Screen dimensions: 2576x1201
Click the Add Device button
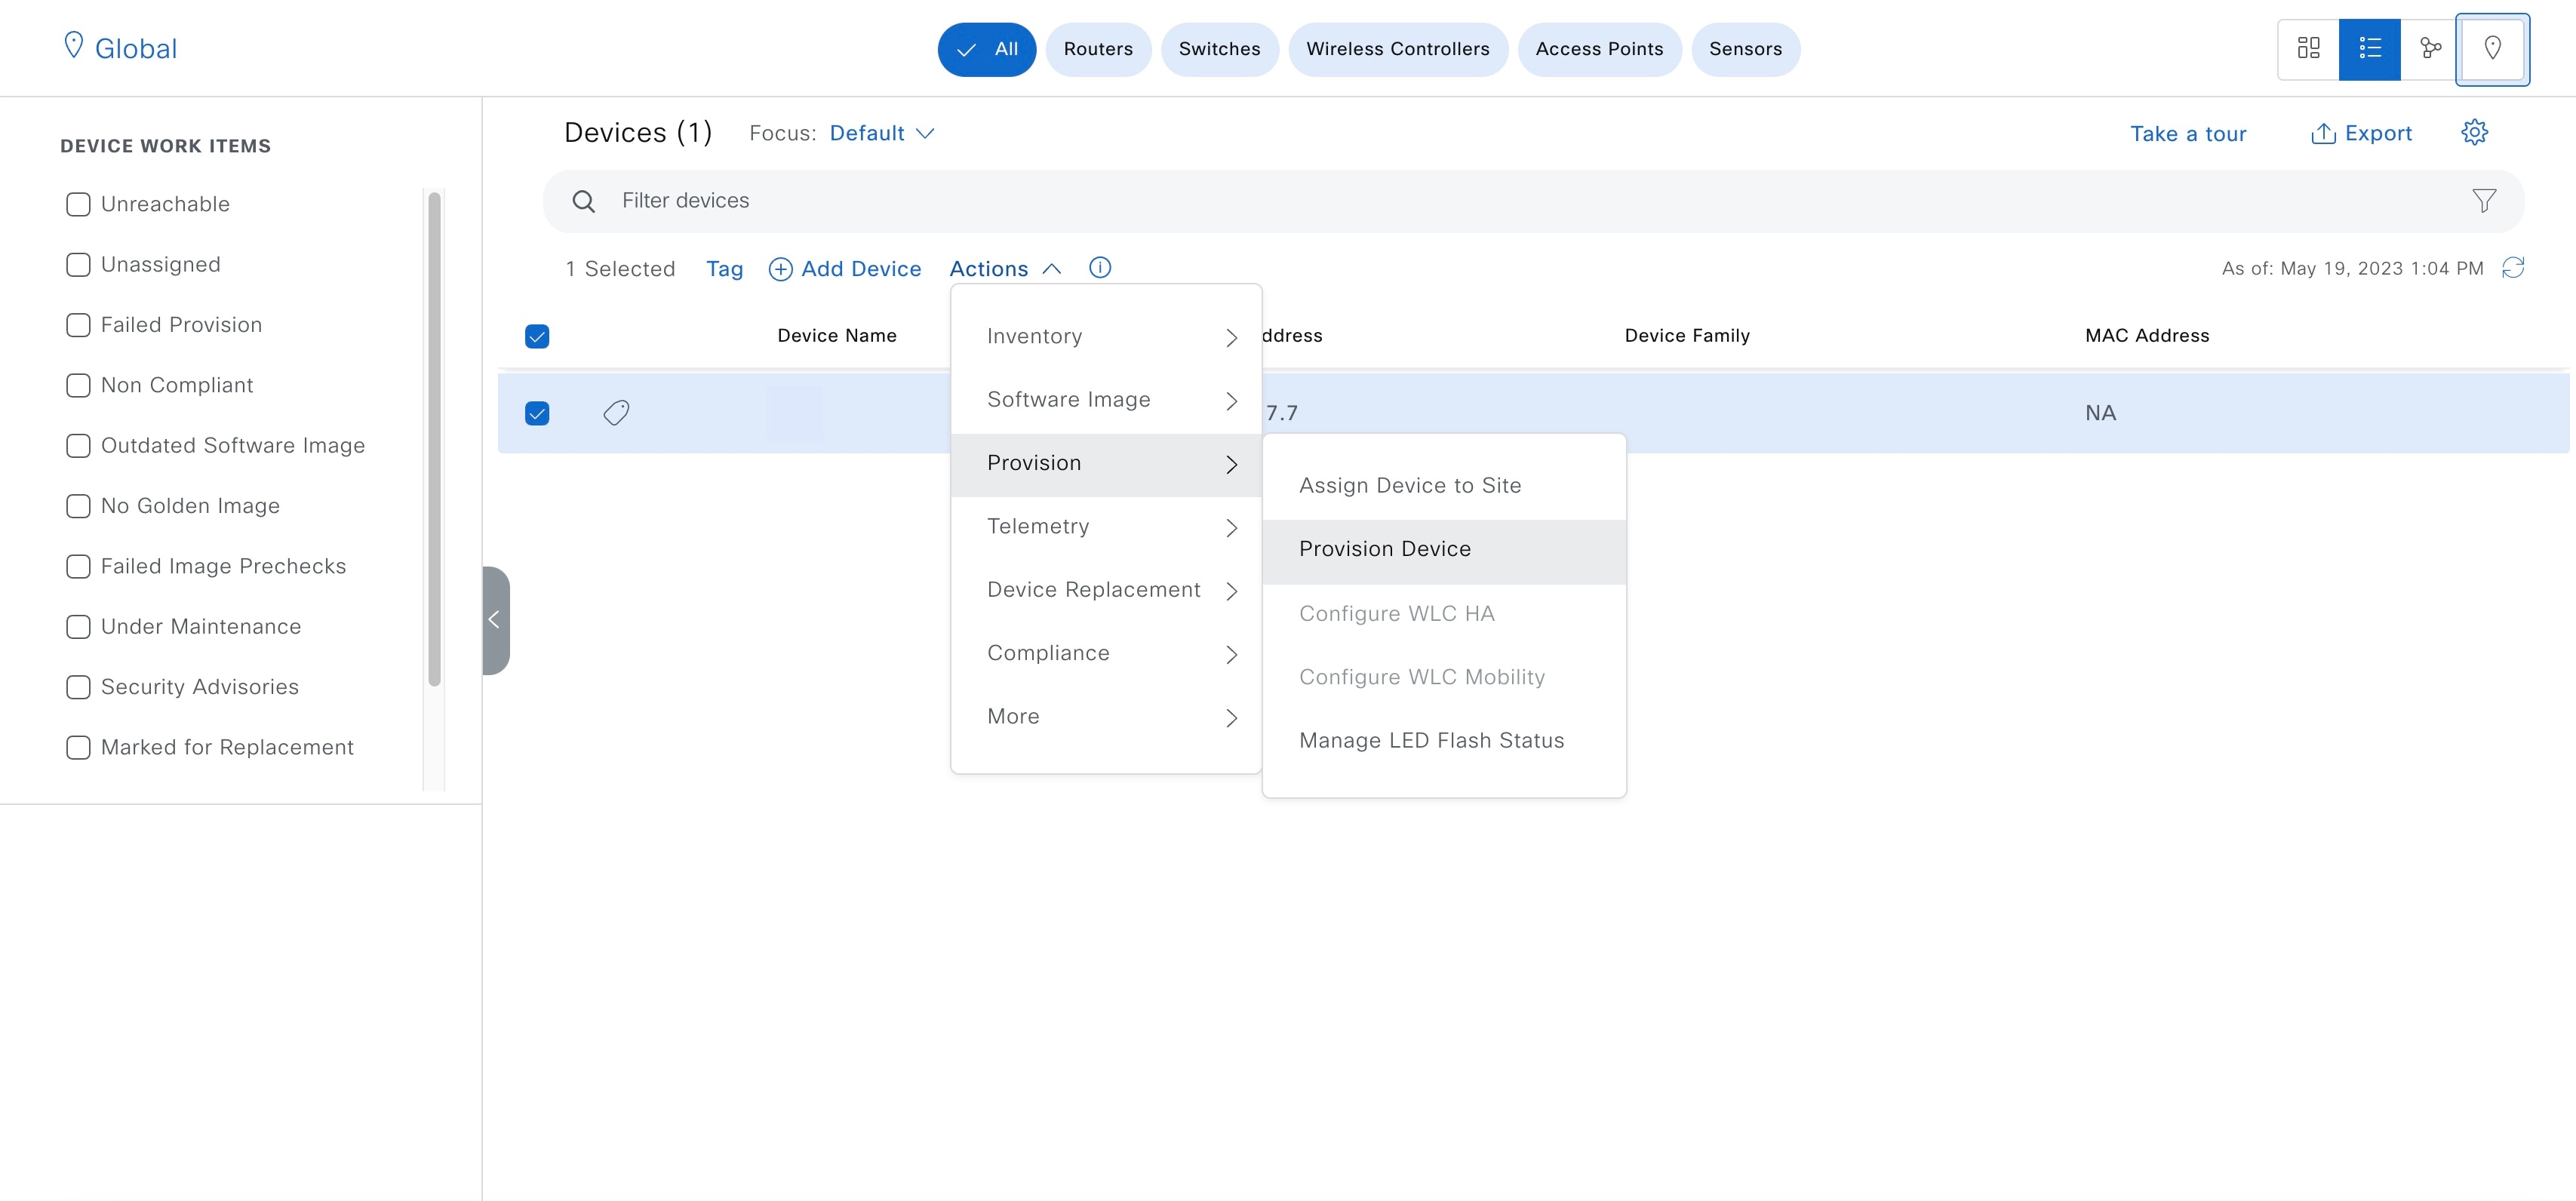coord(845,269)
